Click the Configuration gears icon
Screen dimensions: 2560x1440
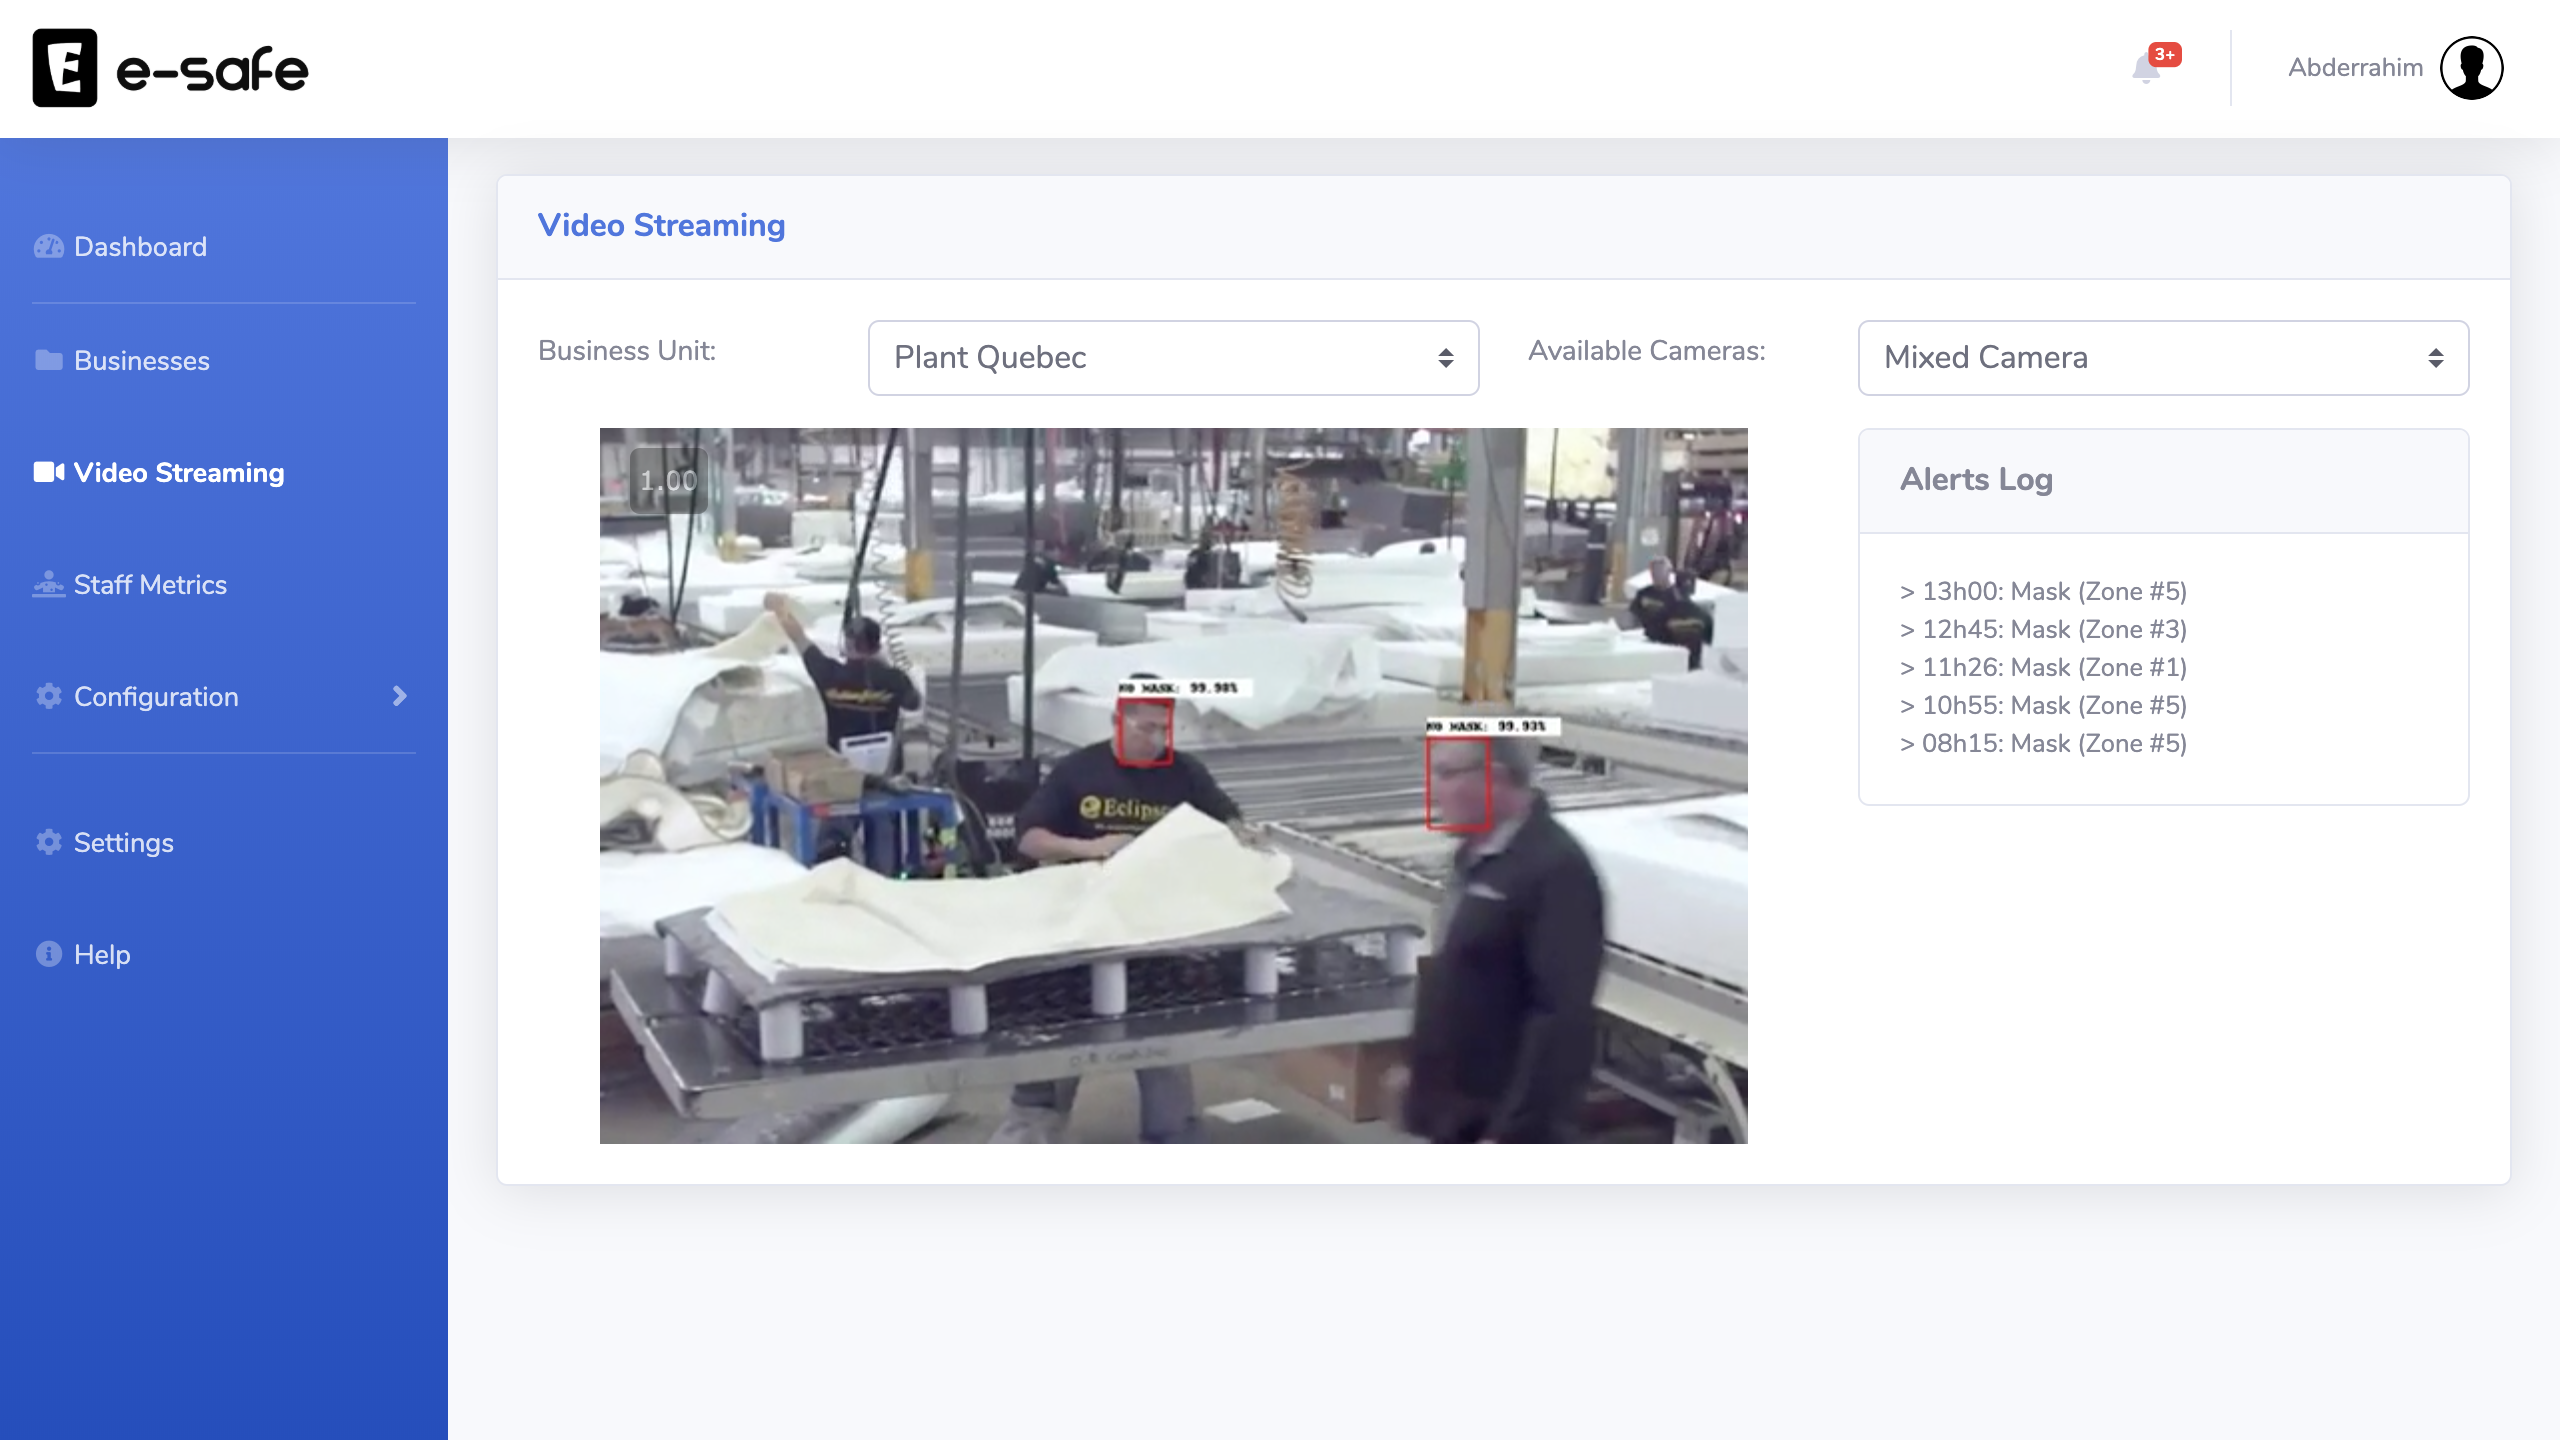pos(48,696)
